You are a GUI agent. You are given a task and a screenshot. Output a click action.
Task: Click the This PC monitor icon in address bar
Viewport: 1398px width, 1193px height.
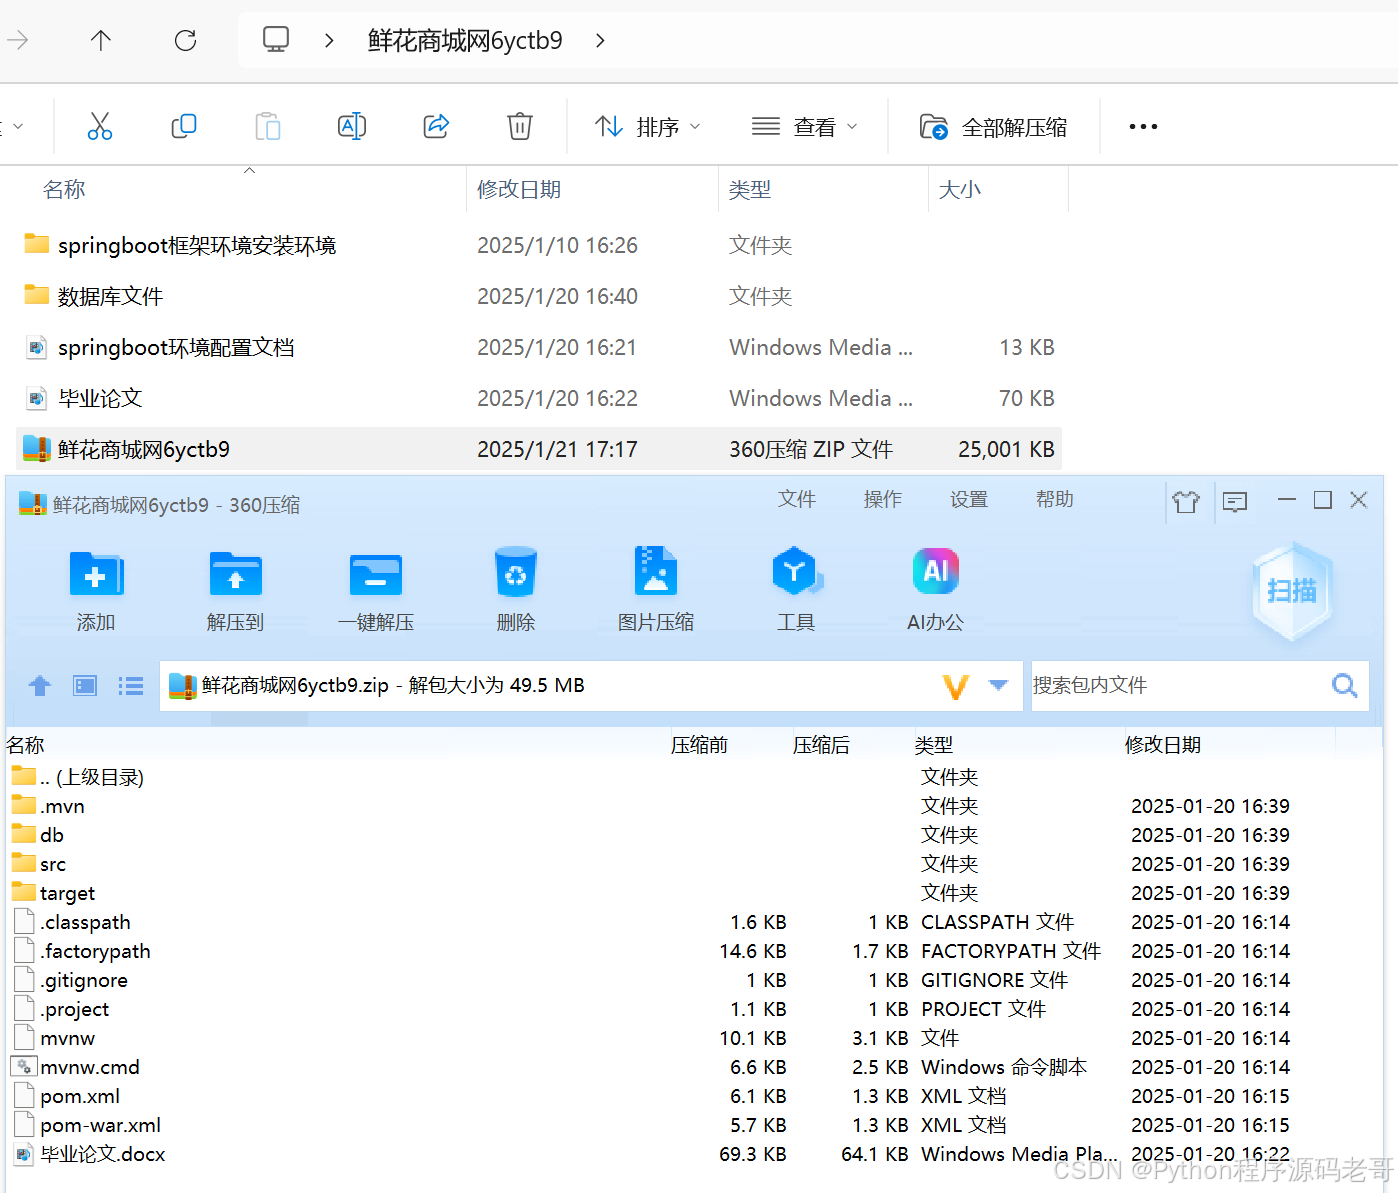(x=276, y=40)
